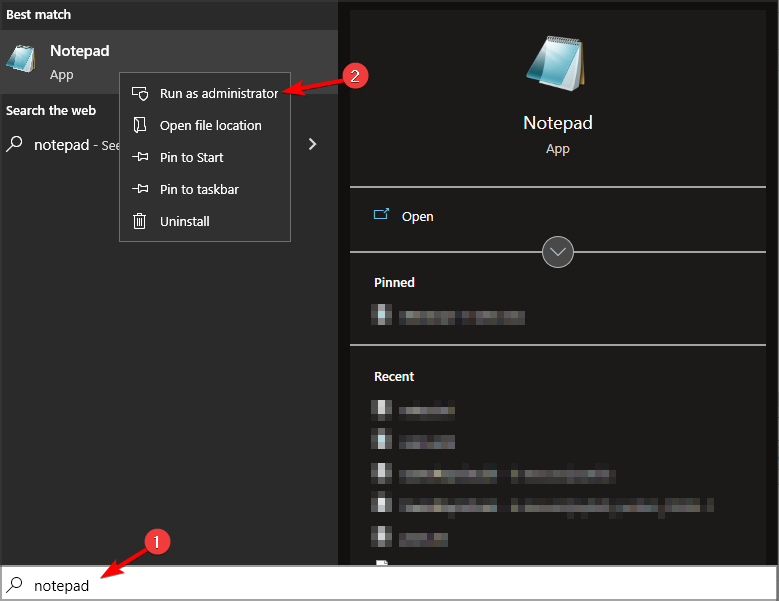Image resolution: width=779 pixels, height=601 pixels.
Task: Select Pin to taskbar option
Action: [x=205, y=189]
